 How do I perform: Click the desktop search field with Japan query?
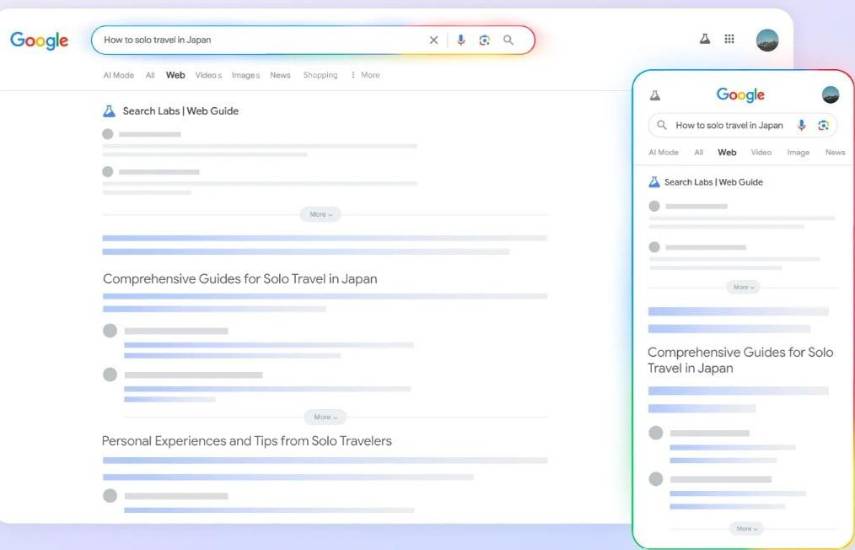[x=260, y=40]
